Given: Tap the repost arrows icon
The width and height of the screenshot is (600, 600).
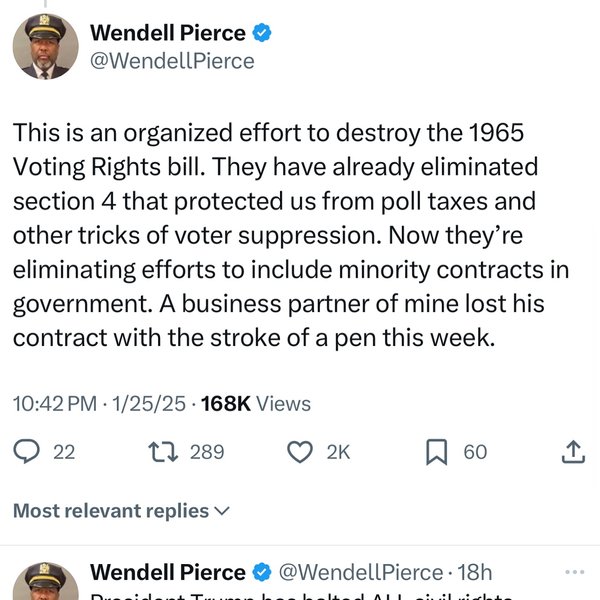Looking at the screenshot, I should tap(163, 452).
